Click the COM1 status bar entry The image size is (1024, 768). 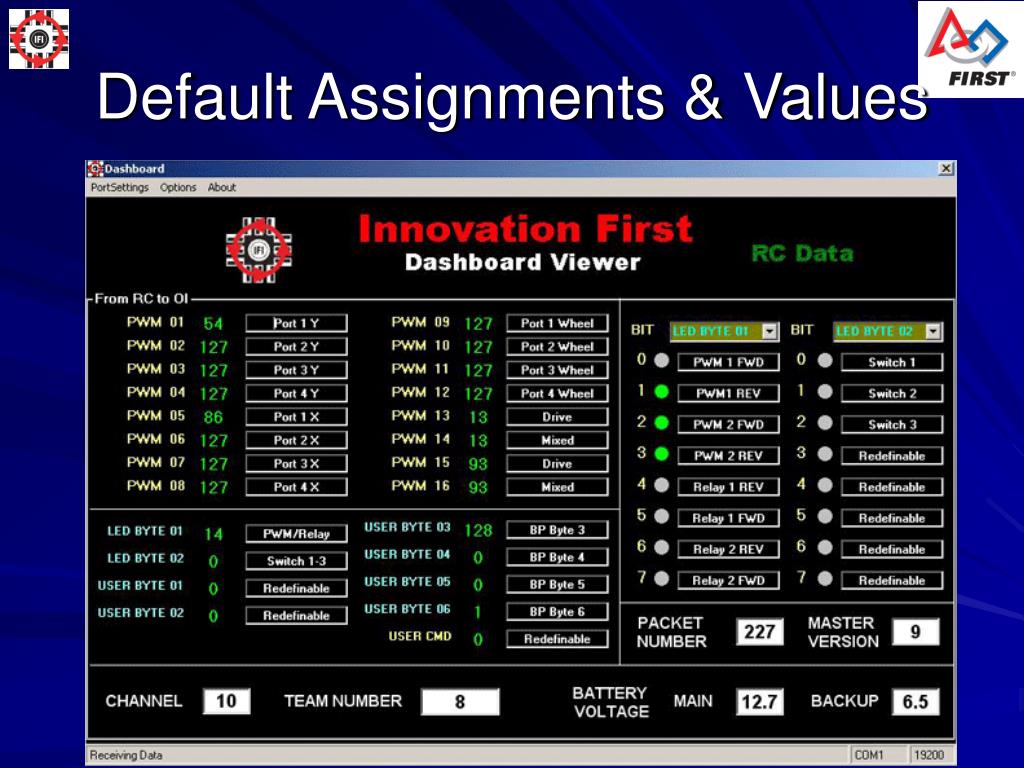[x=869, y=755]
